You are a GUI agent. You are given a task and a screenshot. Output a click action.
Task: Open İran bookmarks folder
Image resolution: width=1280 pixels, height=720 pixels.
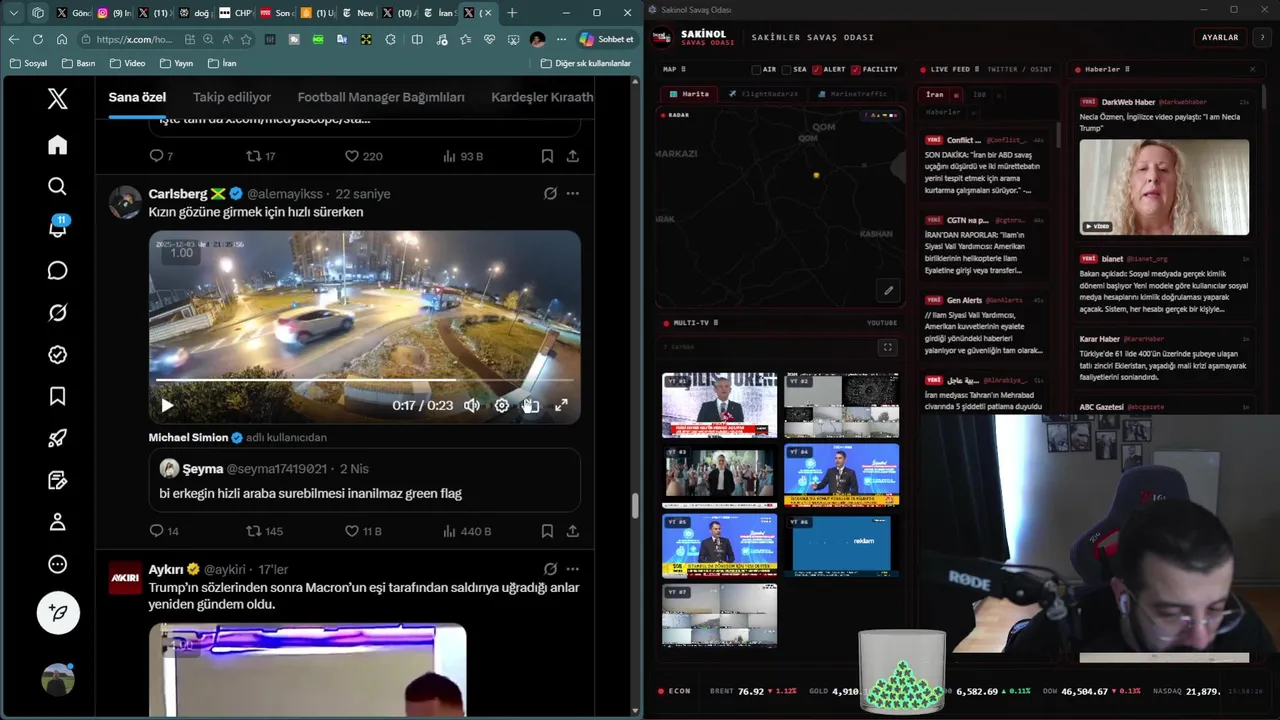[222, 63]
